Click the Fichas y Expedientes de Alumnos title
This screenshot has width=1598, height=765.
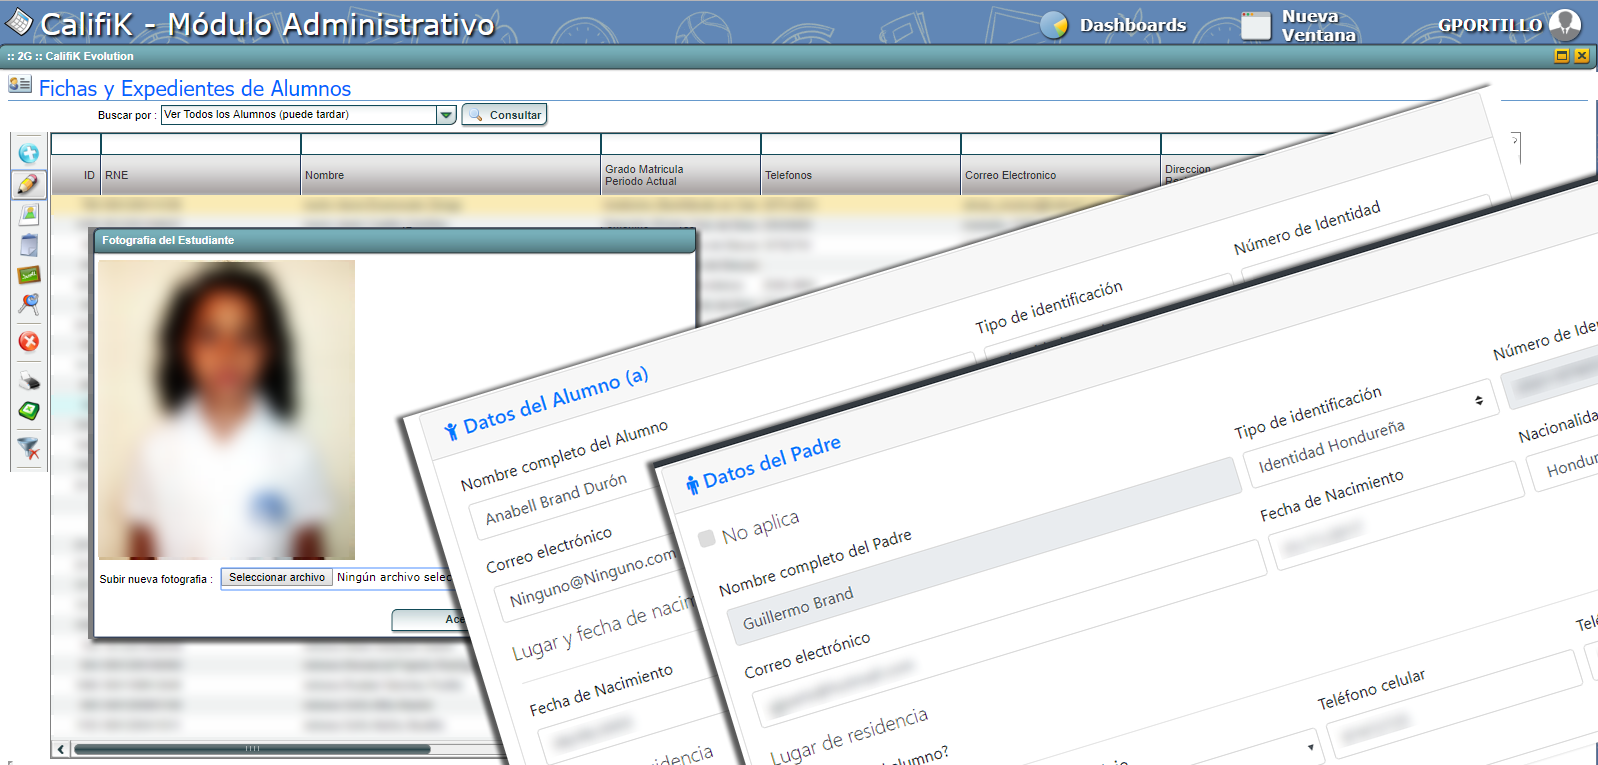click(x=195, y=88)
